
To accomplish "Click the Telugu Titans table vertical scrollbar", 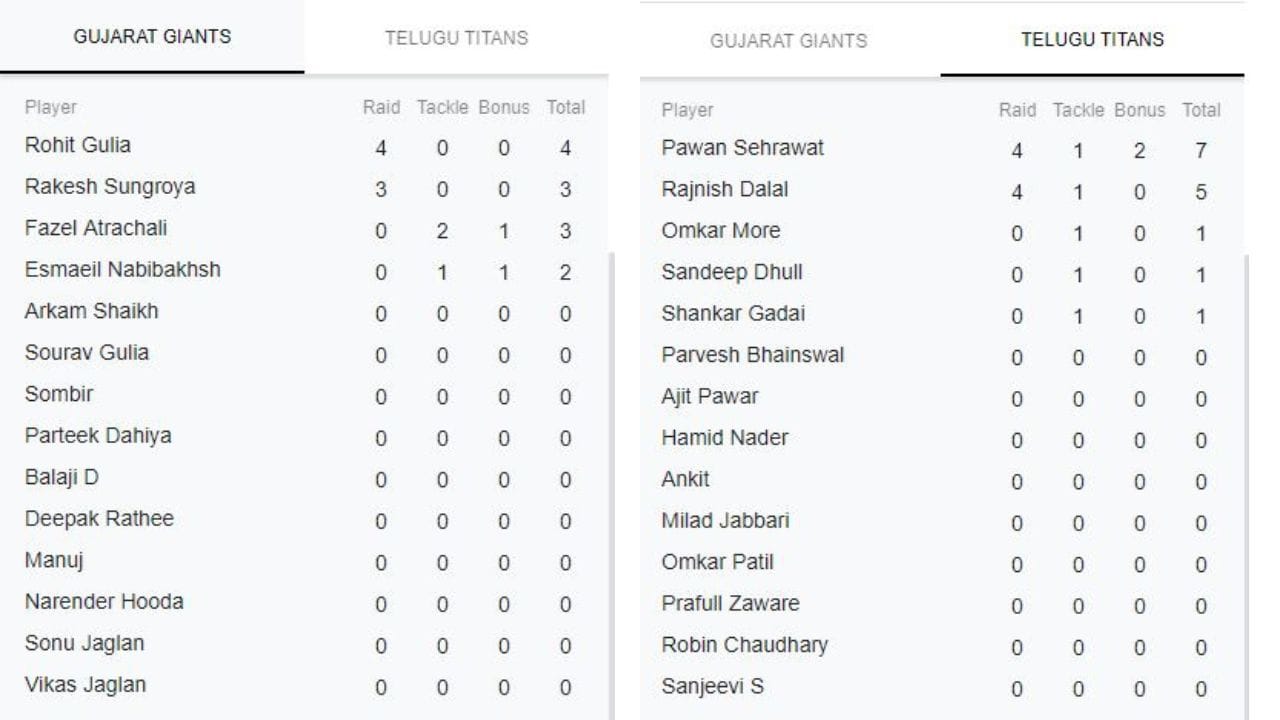I will pos(1246,480).
